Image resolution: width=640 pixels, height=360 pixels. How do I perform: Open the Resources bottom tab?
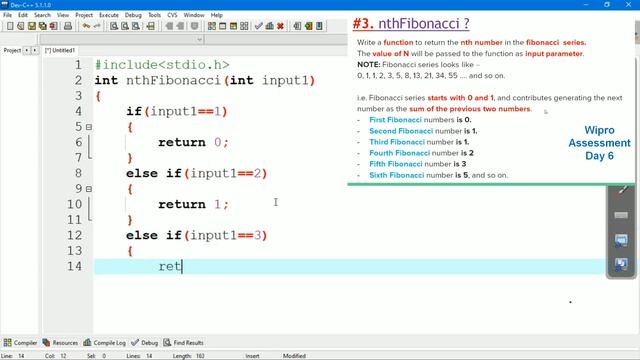click(x=60, y=343)
